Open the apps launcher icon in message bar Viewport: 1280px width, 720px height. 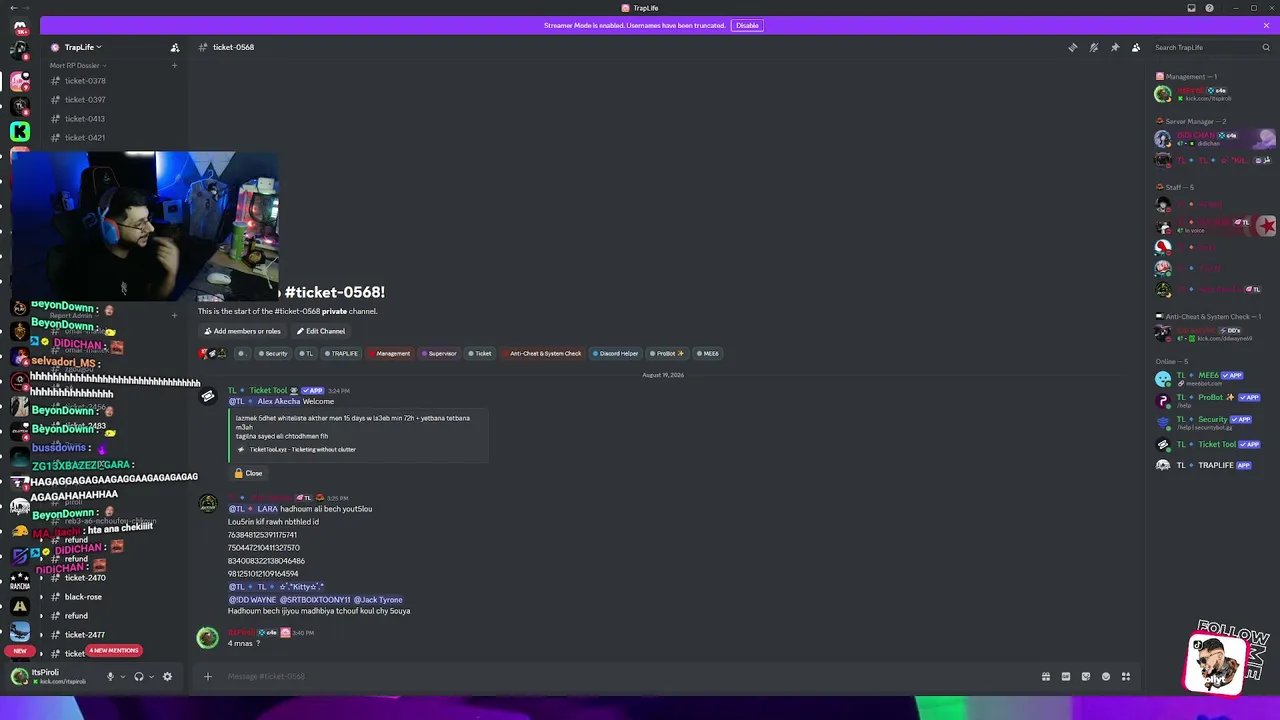(1126, 677)
